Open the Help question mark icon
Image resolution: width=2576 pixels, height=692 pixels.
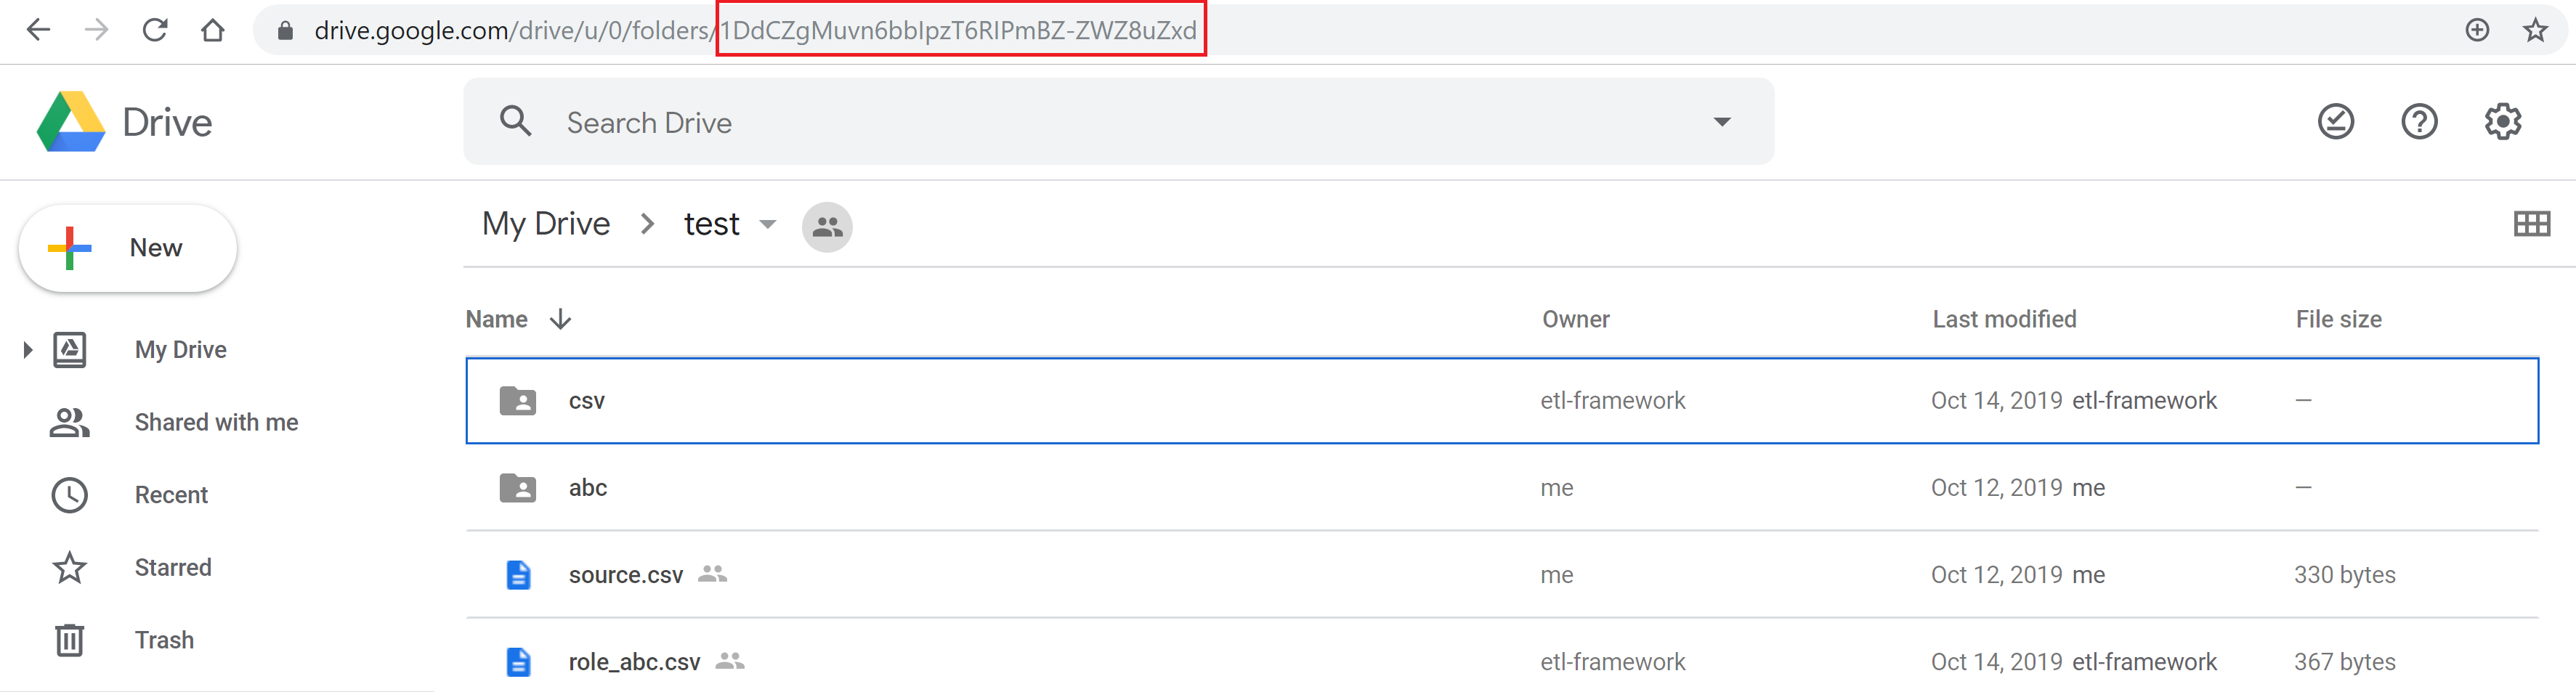[2418, 122]
